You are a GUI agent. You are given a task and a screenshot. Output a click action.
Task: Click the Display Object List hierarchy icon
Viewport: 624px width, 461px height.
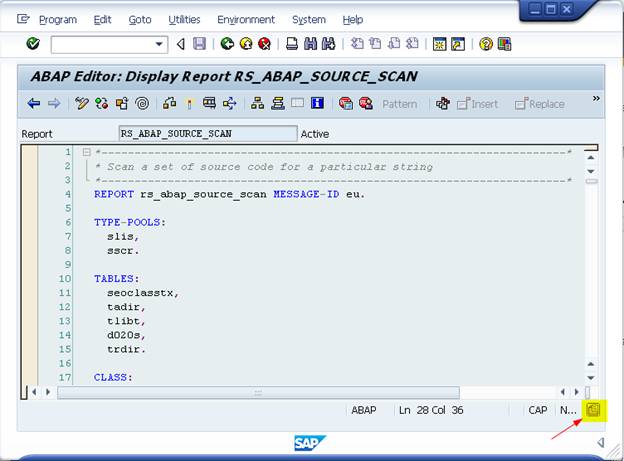(x=257, y=104)
